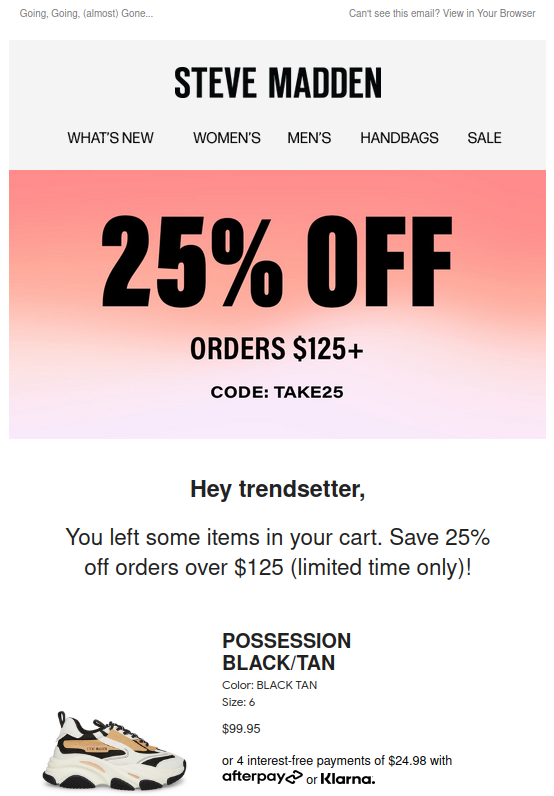Click the ORDERS $125+ banner text
Image resolution: width=554 pixels, height=796 pixels.
coord(277,349)
